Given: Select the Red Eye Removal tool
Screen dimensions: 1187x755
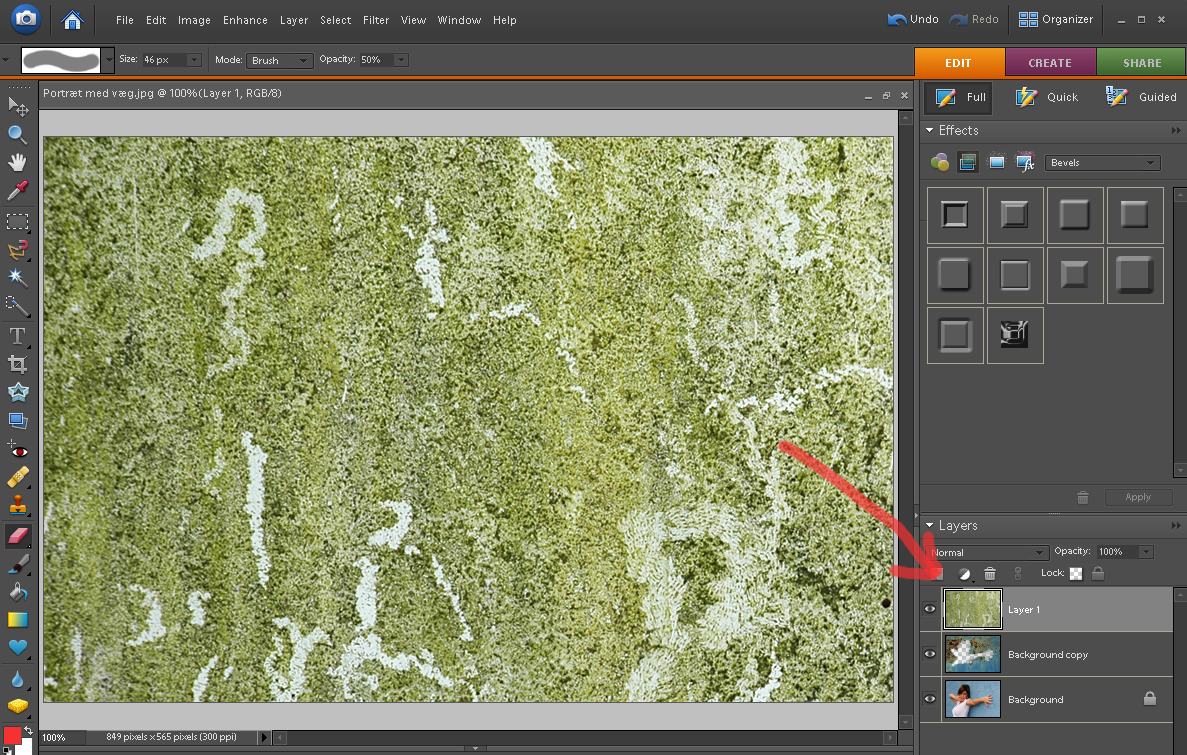Looking at the screenshot, I should coord(18,449).
